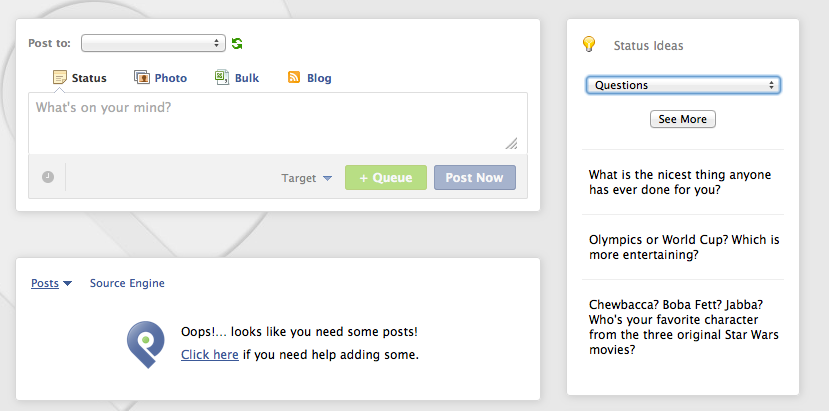Viewport: 829px width, 411px height.
Task: Select the Photo tab icon
Action: coord(142,77)
